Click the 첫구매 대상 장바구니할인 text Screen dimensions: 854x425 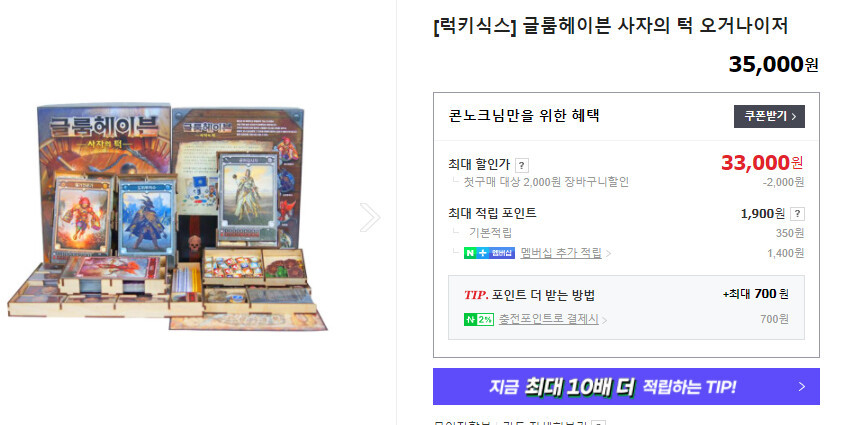(x=546, y=182)
